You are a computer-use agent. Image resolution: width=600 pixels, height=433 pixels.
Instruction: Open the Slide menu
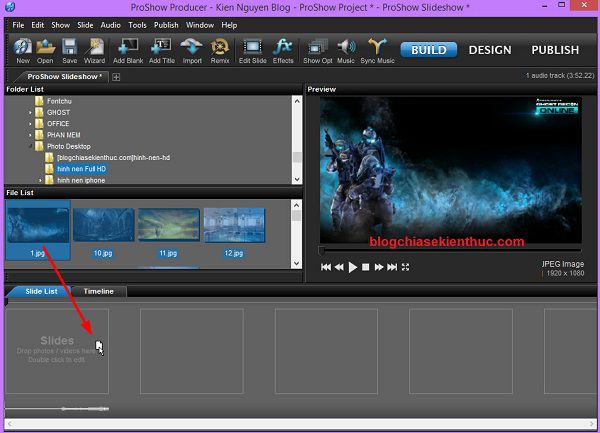pos(85,25)
